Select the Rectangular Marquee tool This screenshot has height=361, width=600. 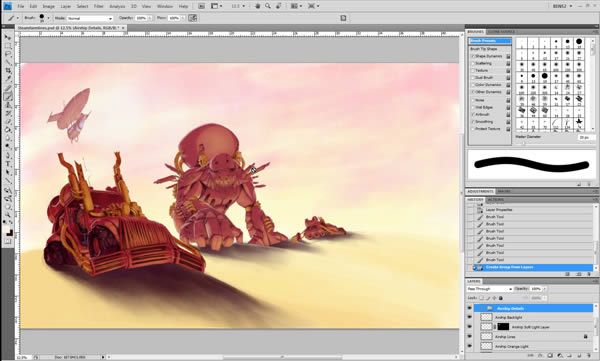[x=8, y=46]
